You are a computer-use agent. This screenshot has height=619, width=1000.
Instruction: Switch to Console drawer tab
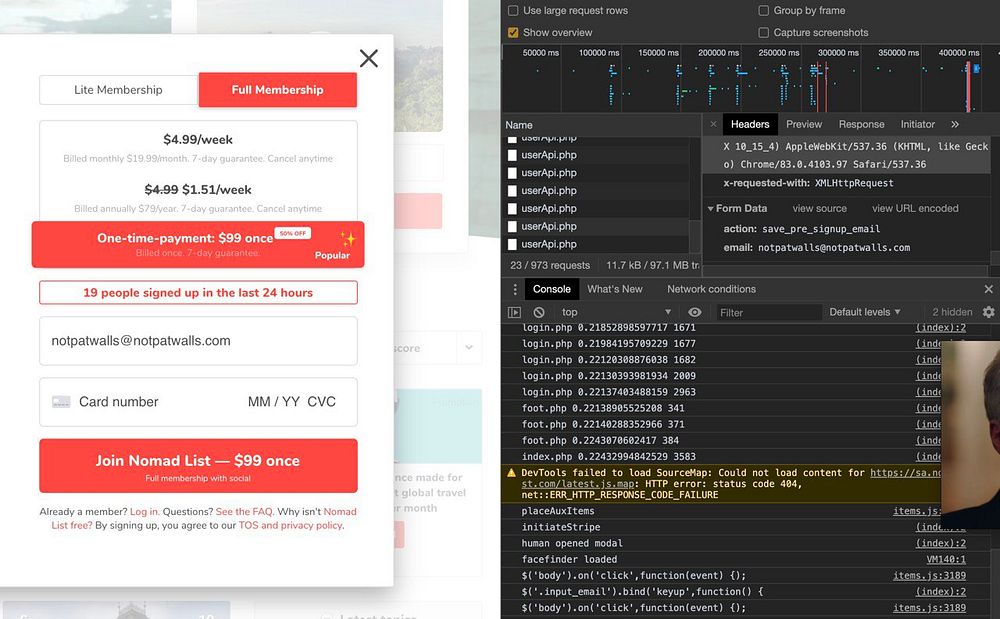pos(552,289)
